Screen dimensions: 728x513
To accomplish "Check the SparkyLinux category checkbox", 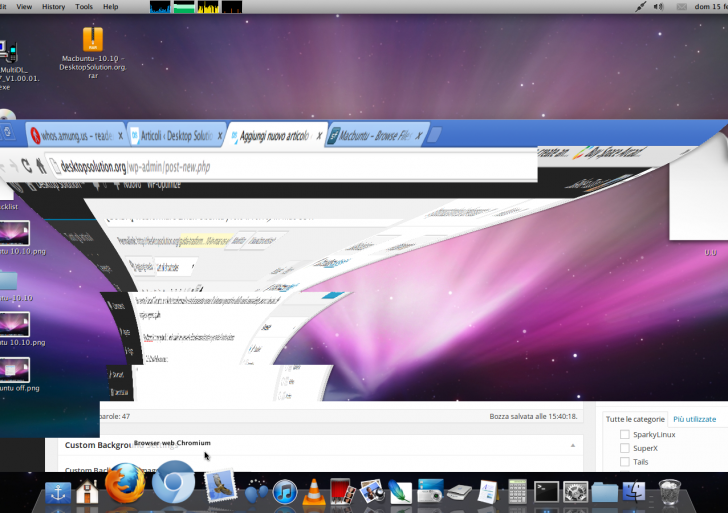I will (625, 435).
